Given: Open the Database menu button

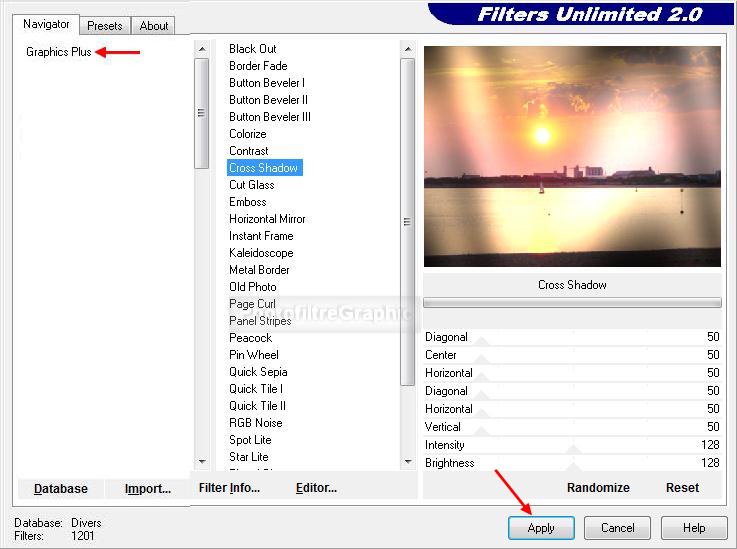Looking at the screenshot, I should point(61,489).
